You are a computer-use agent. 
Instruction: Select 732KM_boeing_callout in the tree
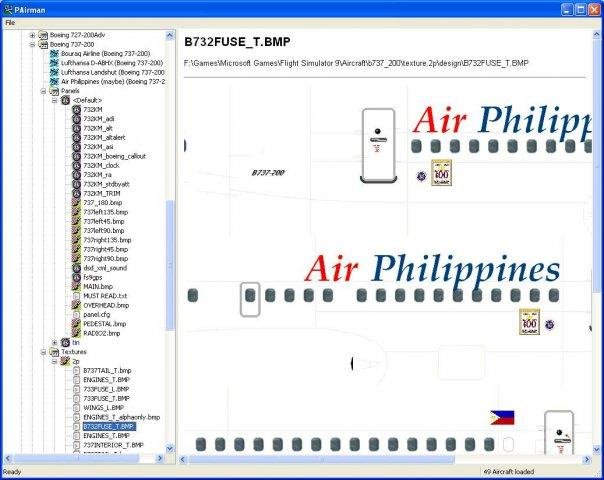[115, 156]
